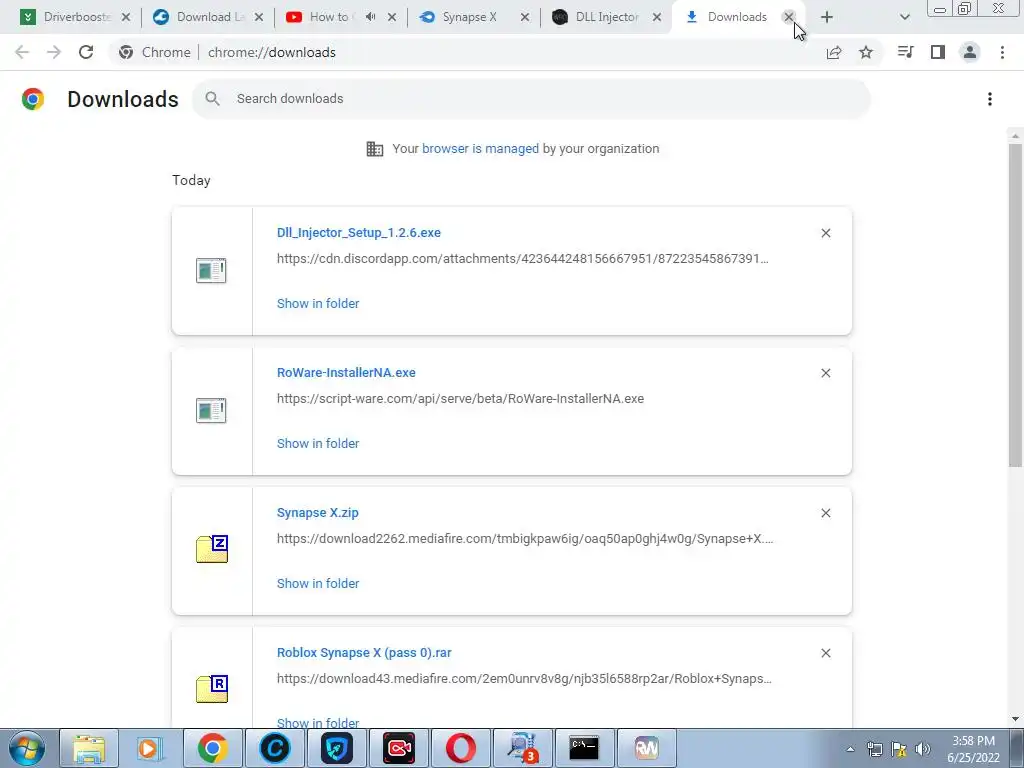Screen dimensions: 1024x768
Task: Close the DLL Injector tab
Action: click(657, 17)
